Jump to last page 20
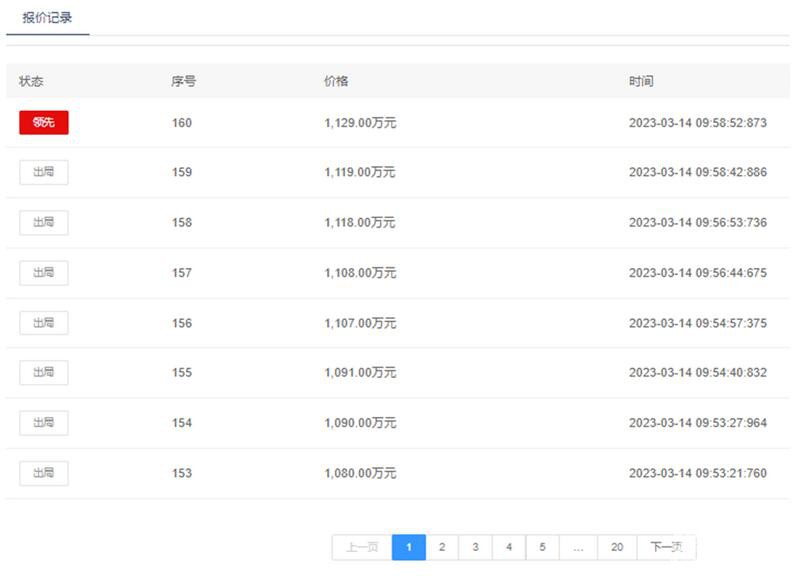 (x=617, y=547)
